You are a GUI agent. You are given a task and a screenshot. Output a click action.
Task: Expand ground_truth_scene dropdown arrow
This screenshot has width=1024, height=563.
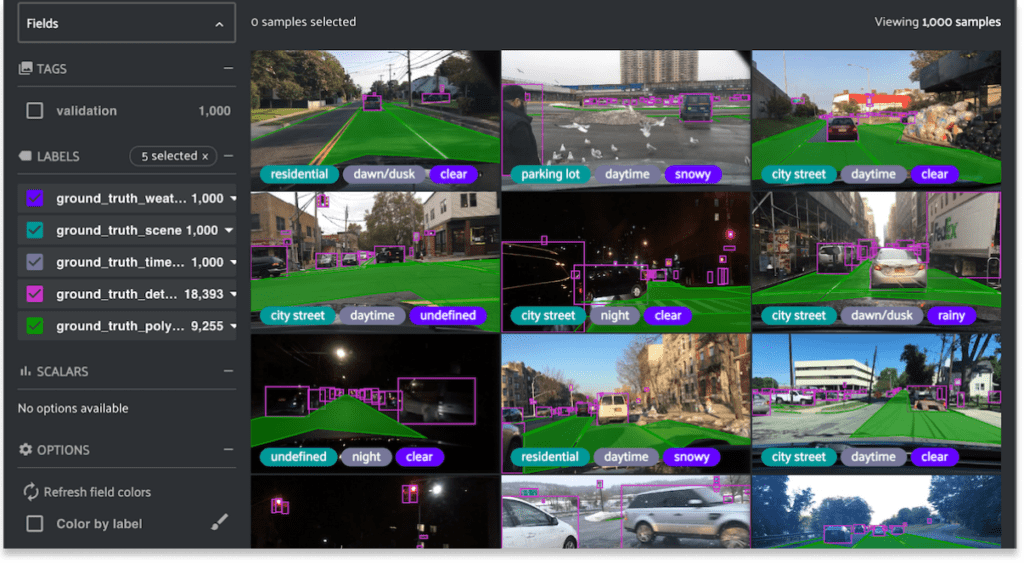tap(229, 230)
